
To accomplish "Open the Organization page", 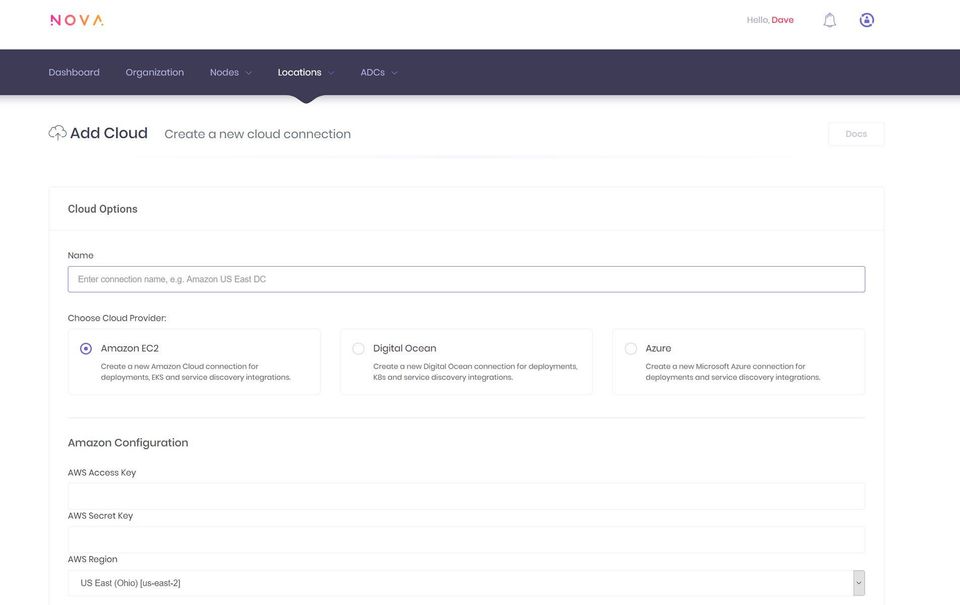I will 155,72.
